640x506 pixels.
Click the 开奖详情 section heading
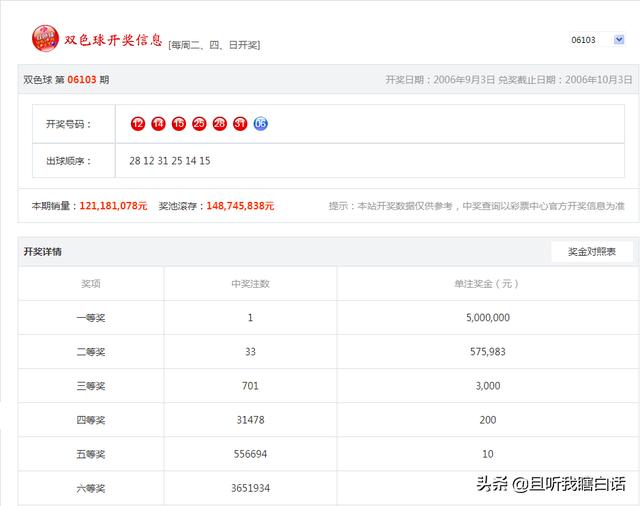tap(42, 252)
